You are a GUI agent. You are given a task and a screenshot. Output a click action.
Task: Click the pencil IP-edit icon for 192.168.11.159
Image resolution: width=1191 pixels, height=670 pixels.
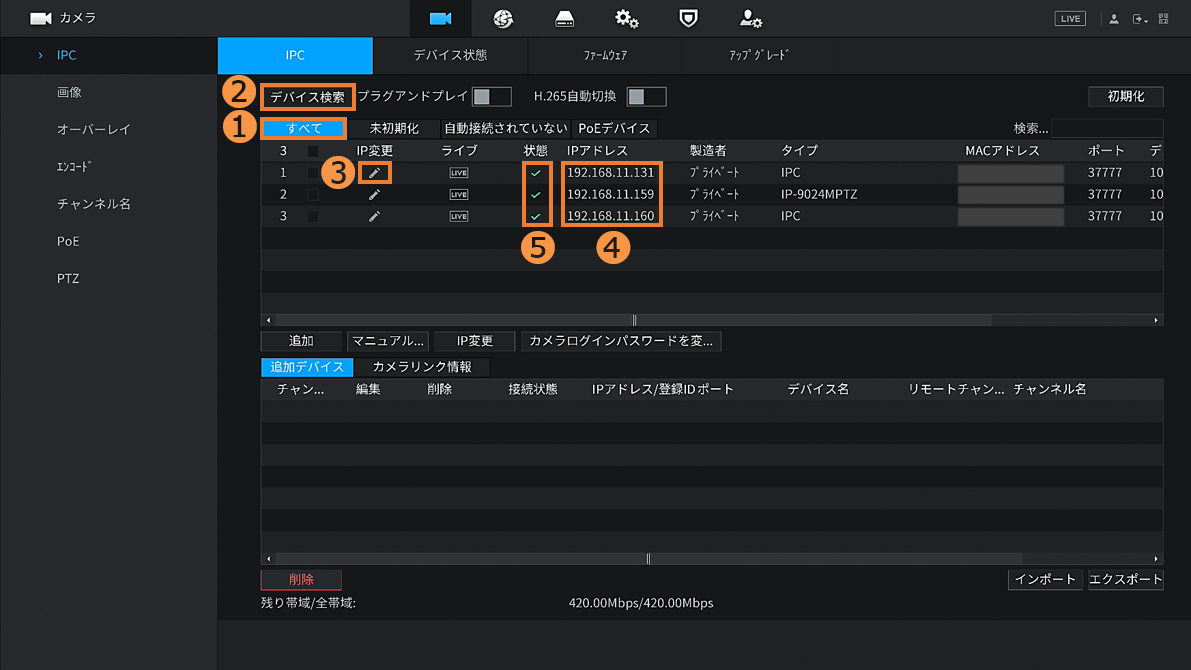point(374,194)
